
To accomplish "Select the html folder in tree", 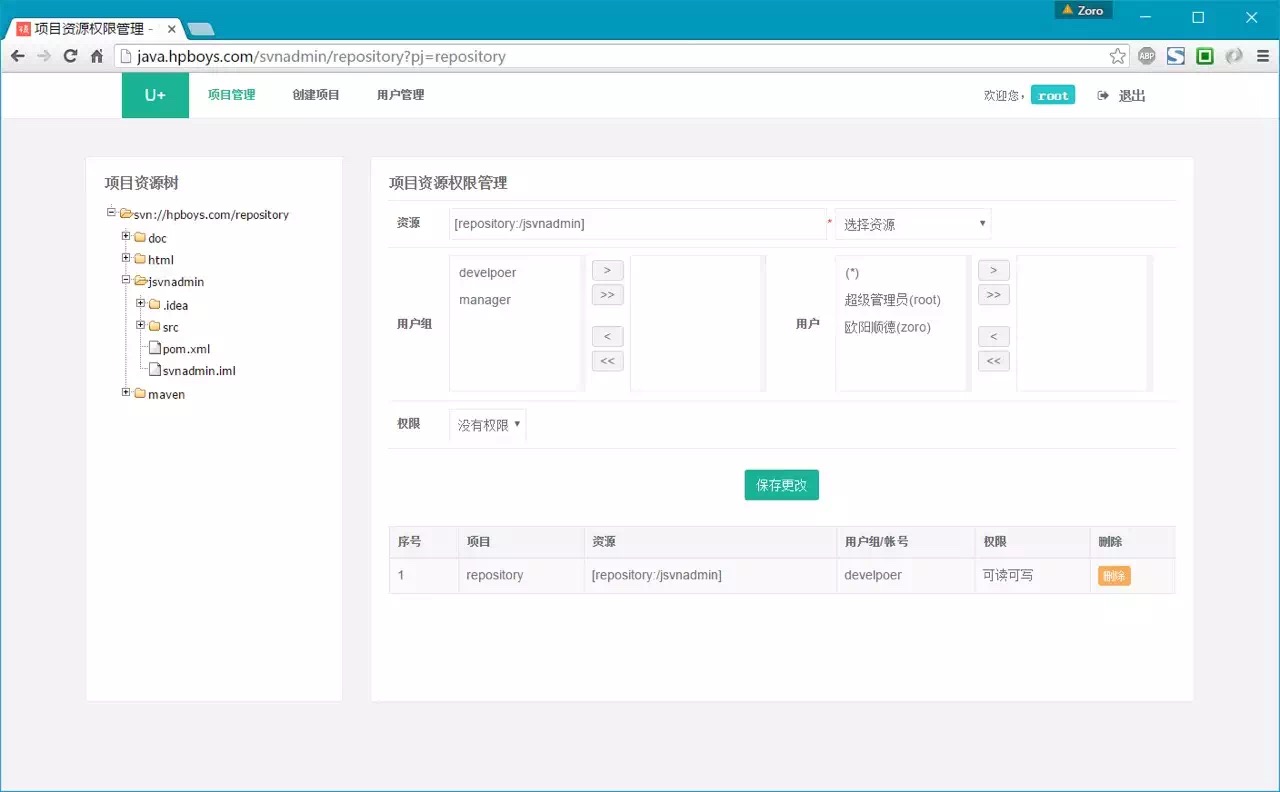I will (x=160, y=260).
